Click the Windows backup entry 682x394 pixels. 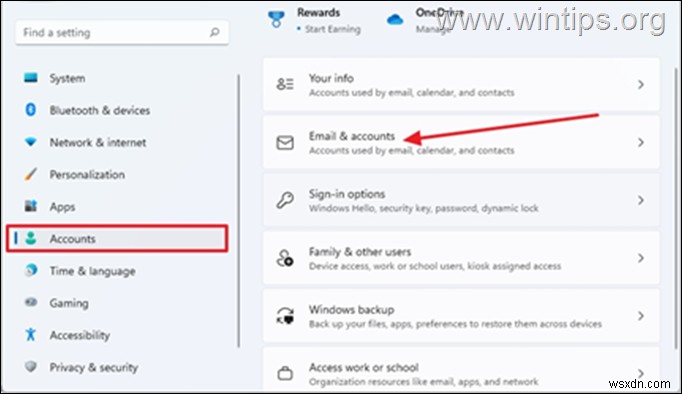coord(461,316)
